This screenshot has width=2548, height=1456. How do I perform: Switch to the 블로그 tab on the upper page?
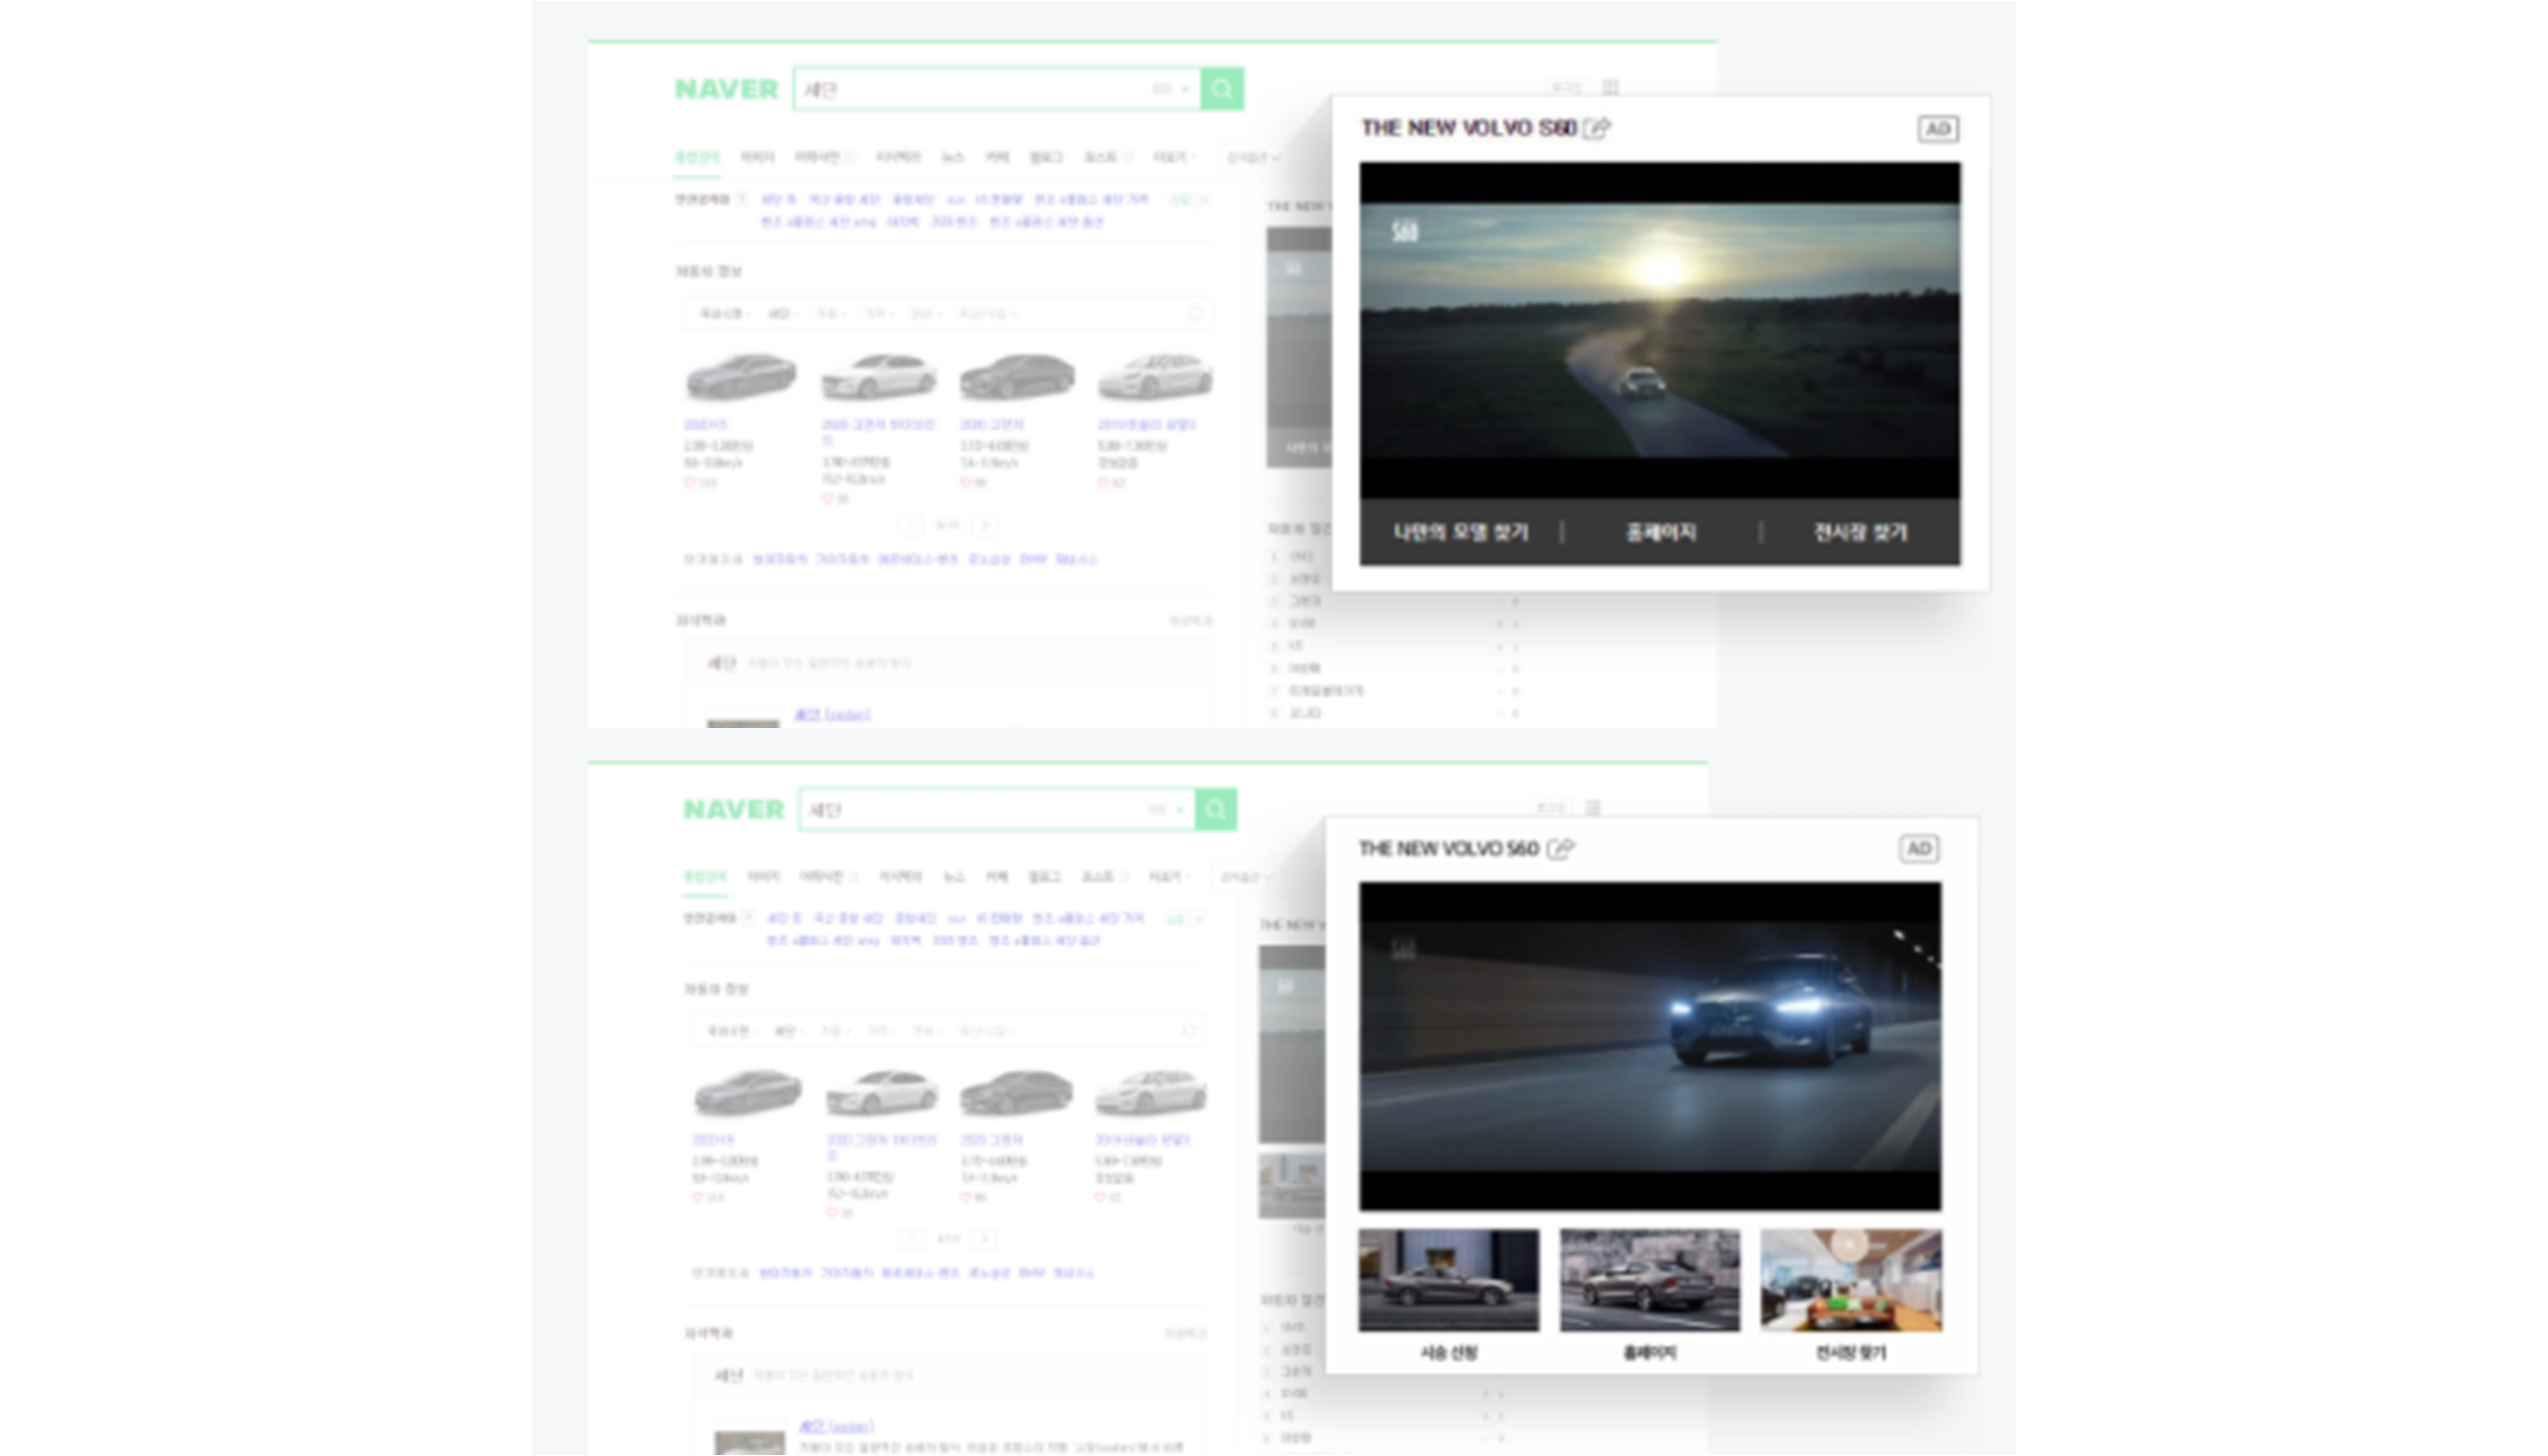pyautogui.click(x=1046, y=157)
